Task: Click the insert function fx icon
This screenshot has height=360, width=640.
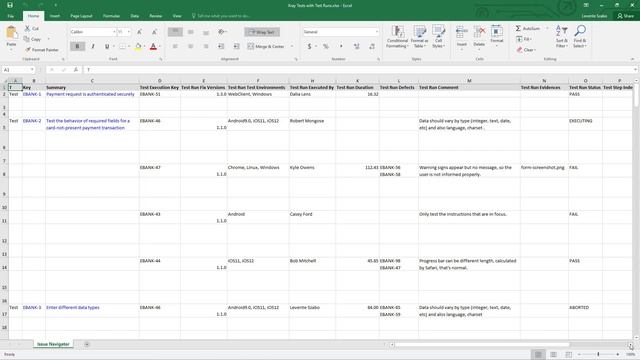Action: 76,70
